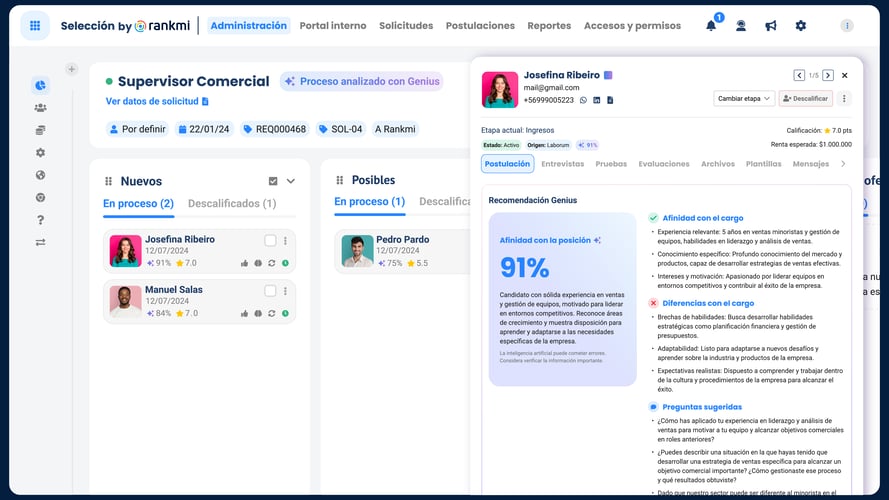The width and height of the screenshot is (889, 500).
Task: Open WhatsApp for Josefina Ribeiro
Action: click(x=584, y=100)
